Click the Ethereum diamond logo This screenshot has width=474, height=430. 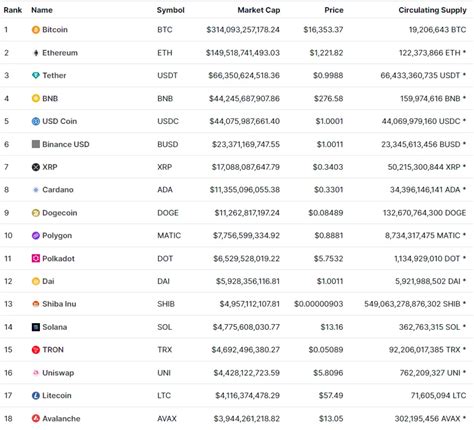click(x=36, y=53)
